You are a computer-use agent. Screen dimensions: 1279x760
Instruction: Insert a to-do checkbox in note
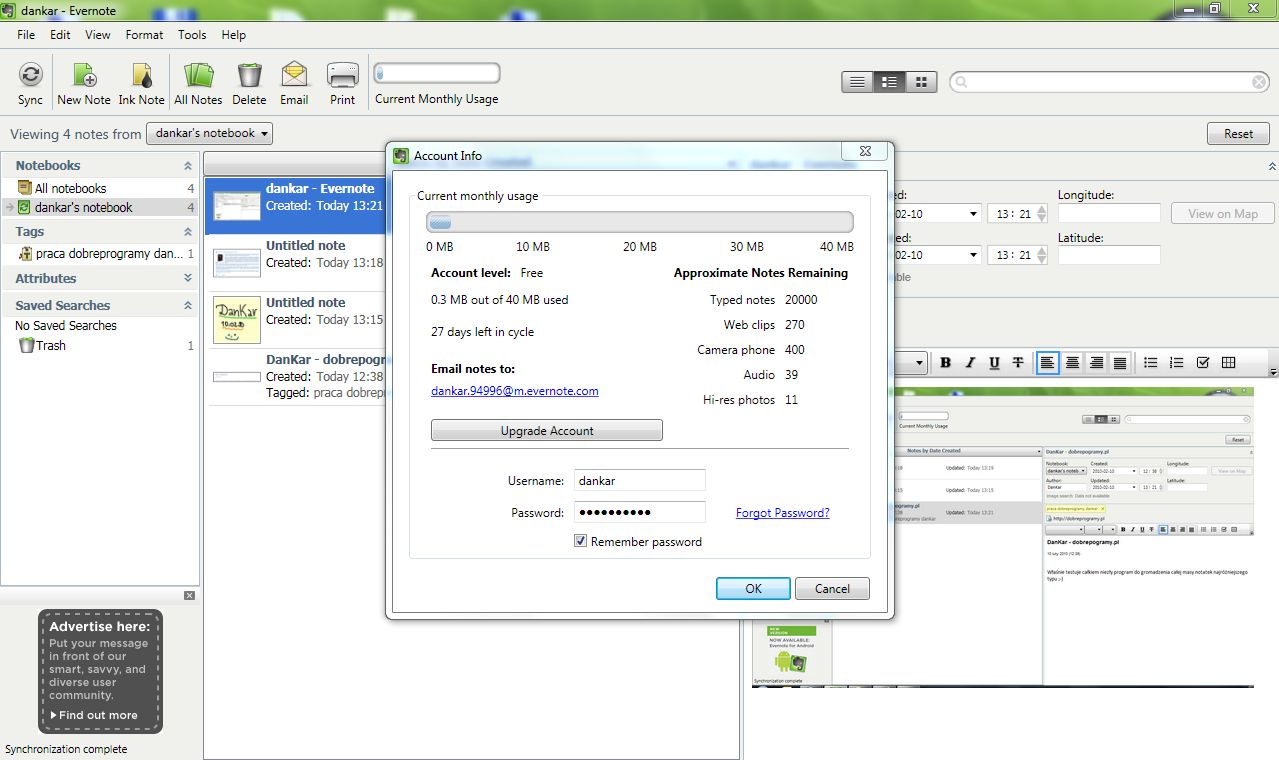1203,363
